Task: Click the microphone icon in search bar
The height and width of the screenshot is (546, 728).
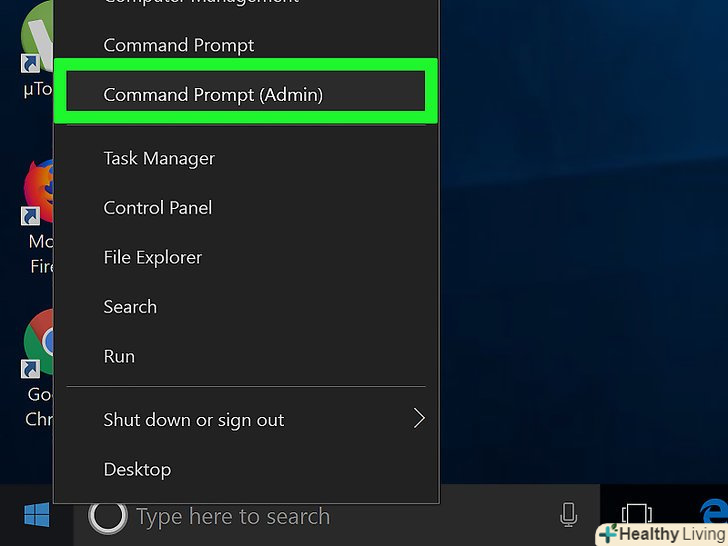Action: click(568, 516)
